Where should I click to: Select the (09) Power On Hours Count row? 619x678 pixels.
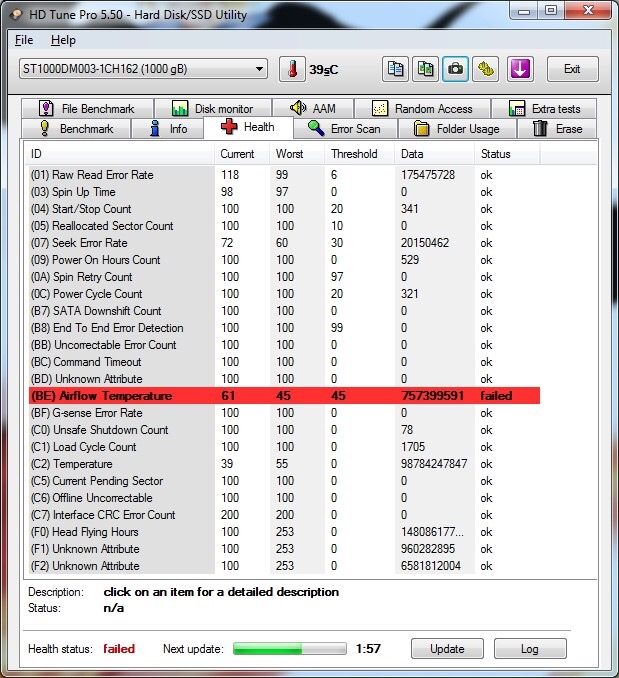click(x=284, y=260)
